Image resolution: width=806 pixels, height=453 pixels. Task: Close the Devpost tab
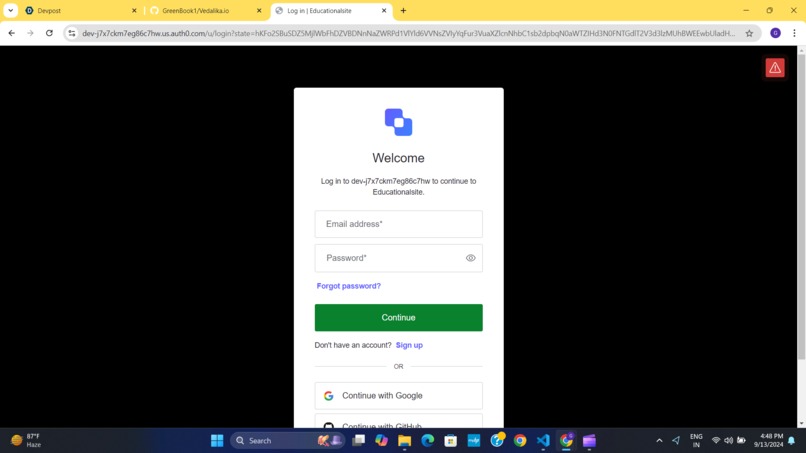134,11
